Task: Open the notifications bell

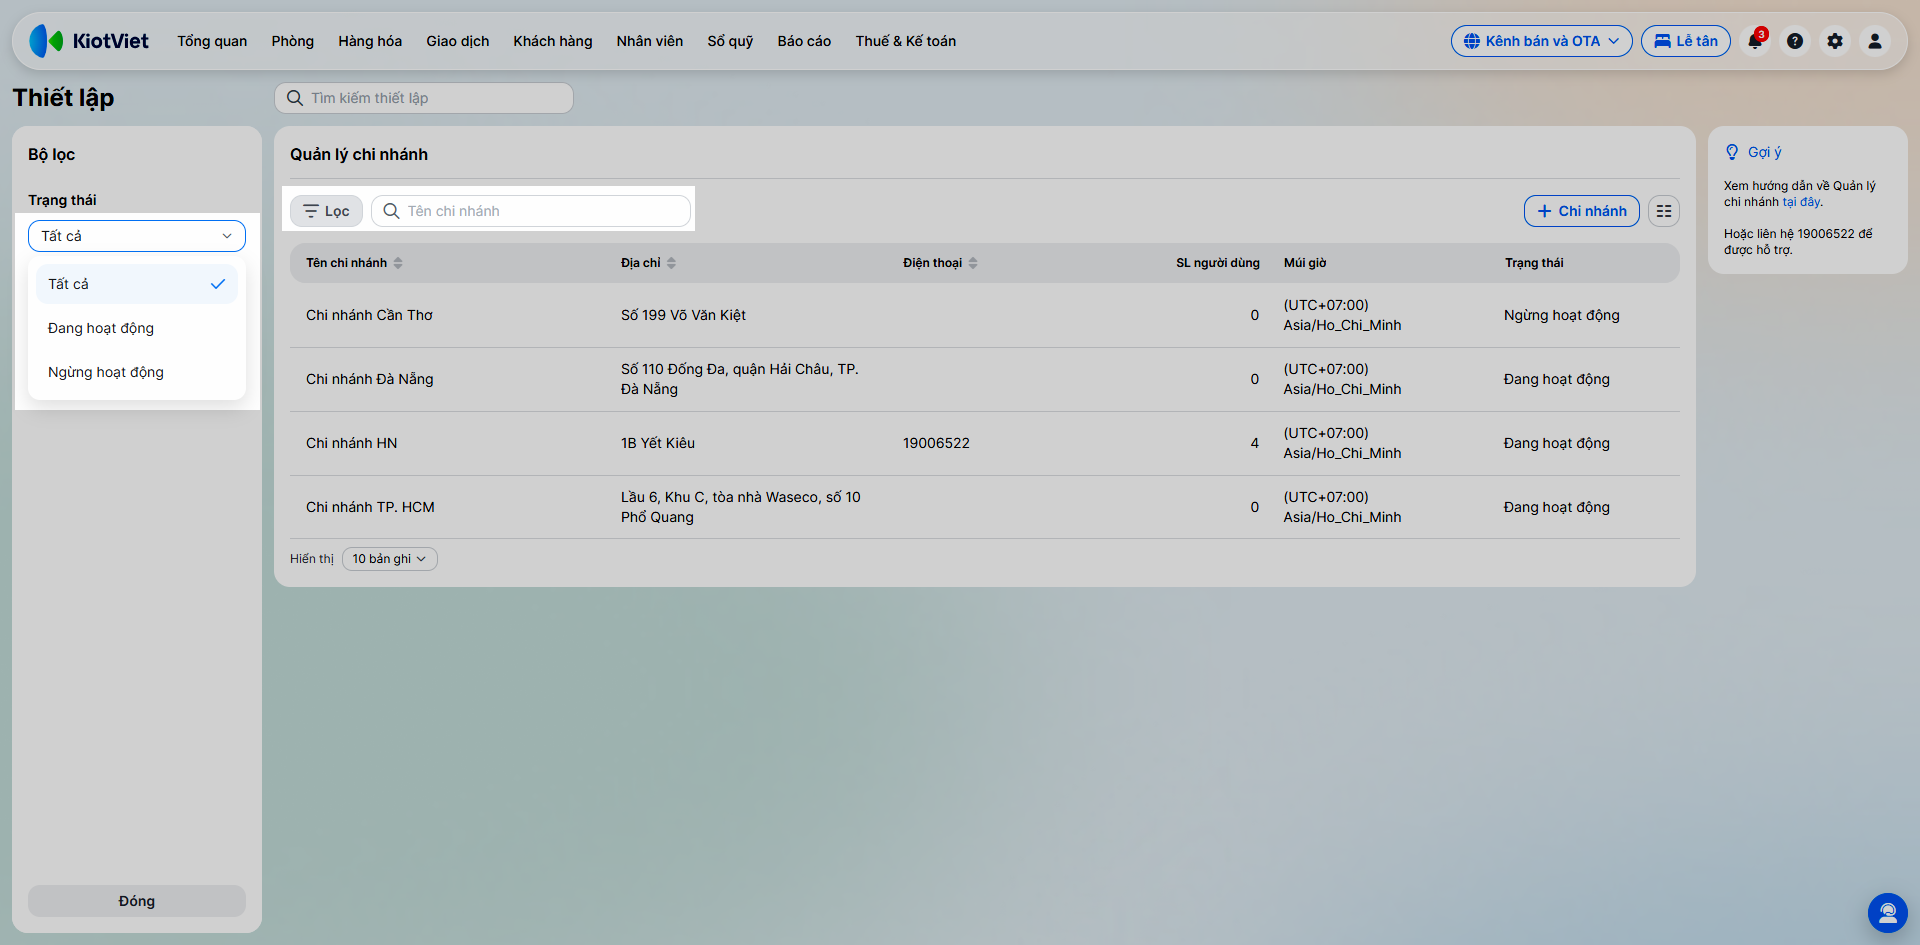Action: pos(1755,41)
